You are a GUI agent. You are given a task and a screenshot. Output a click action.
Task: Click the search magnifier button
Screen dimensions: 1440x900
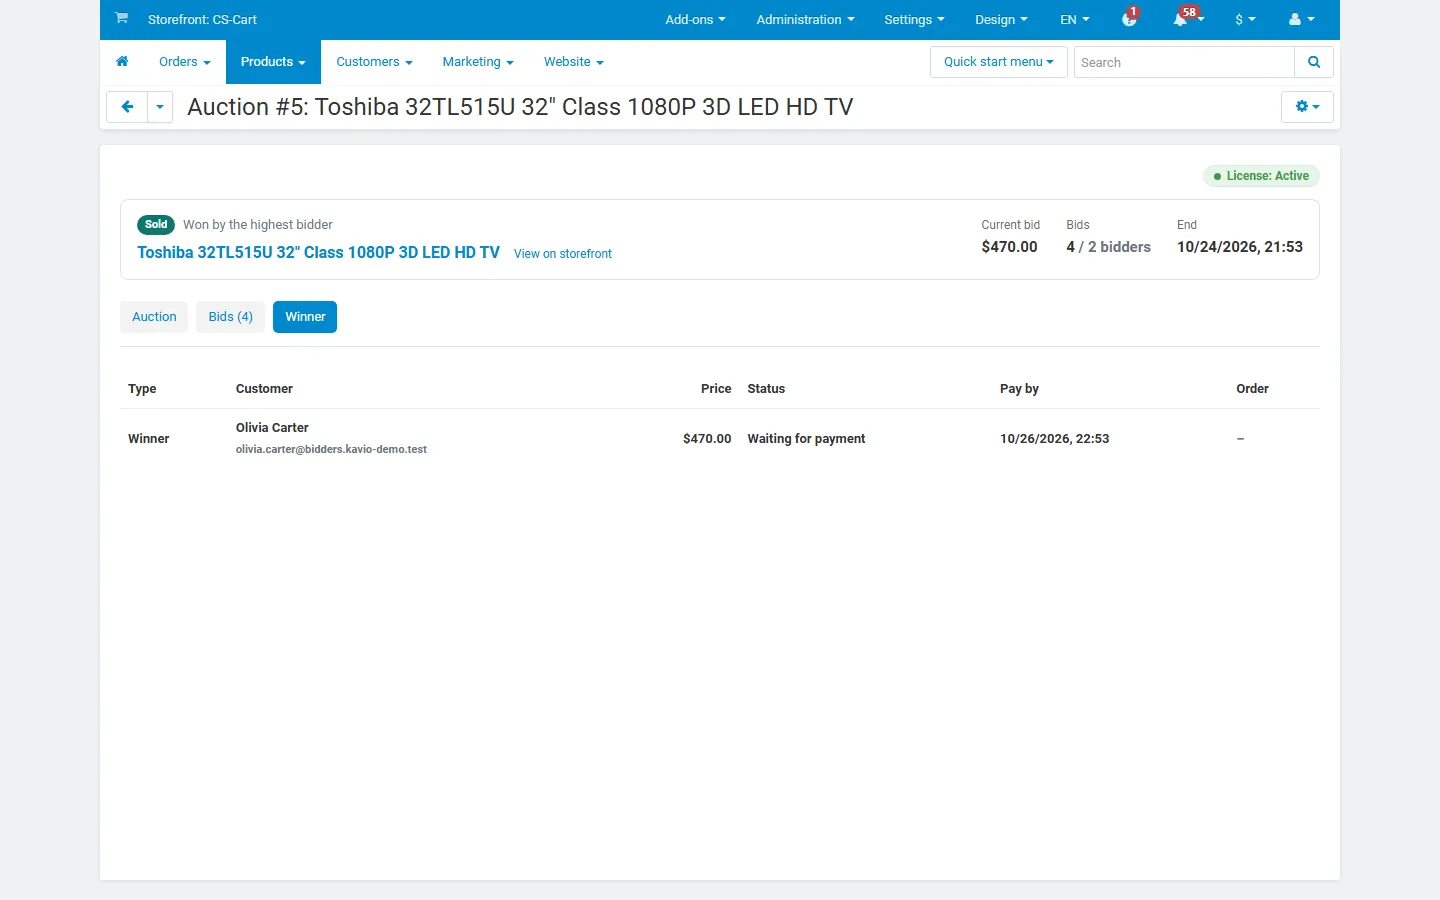(x=1314, y=62)
